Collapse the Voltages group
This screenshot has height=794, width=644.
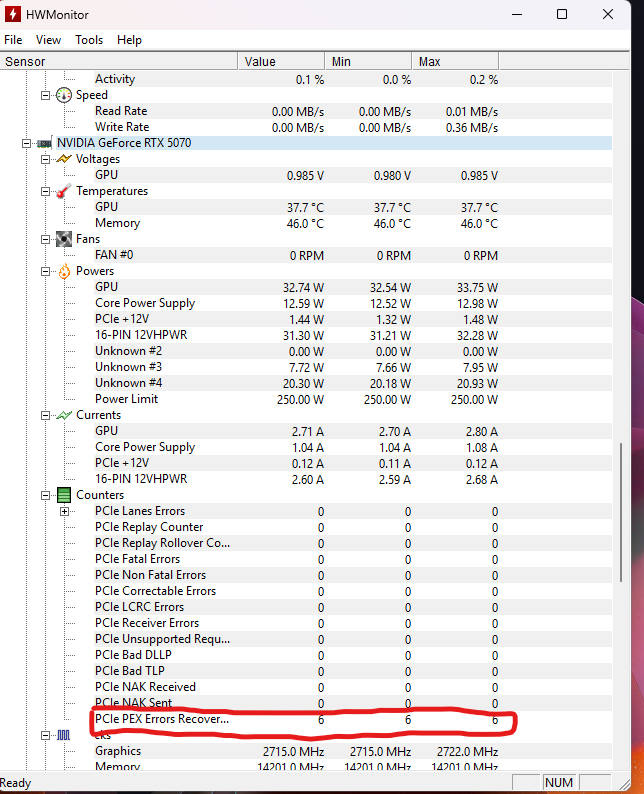click(46, 160)
